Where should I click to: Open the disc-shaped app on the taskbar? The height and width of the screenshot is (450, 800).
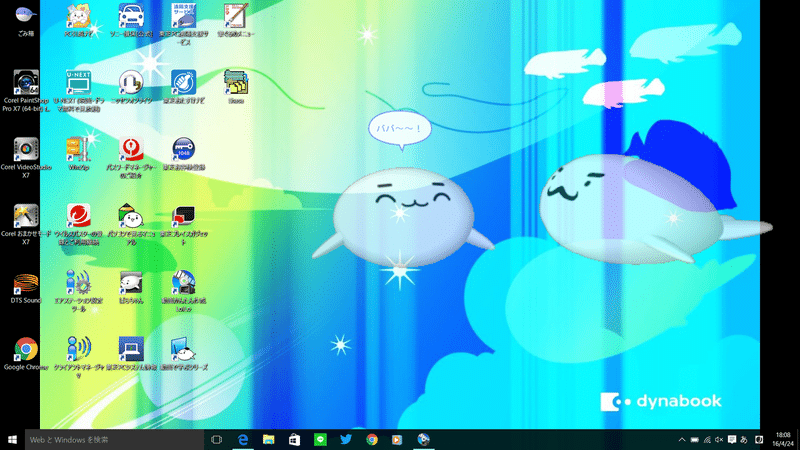[x=423, y=440]
